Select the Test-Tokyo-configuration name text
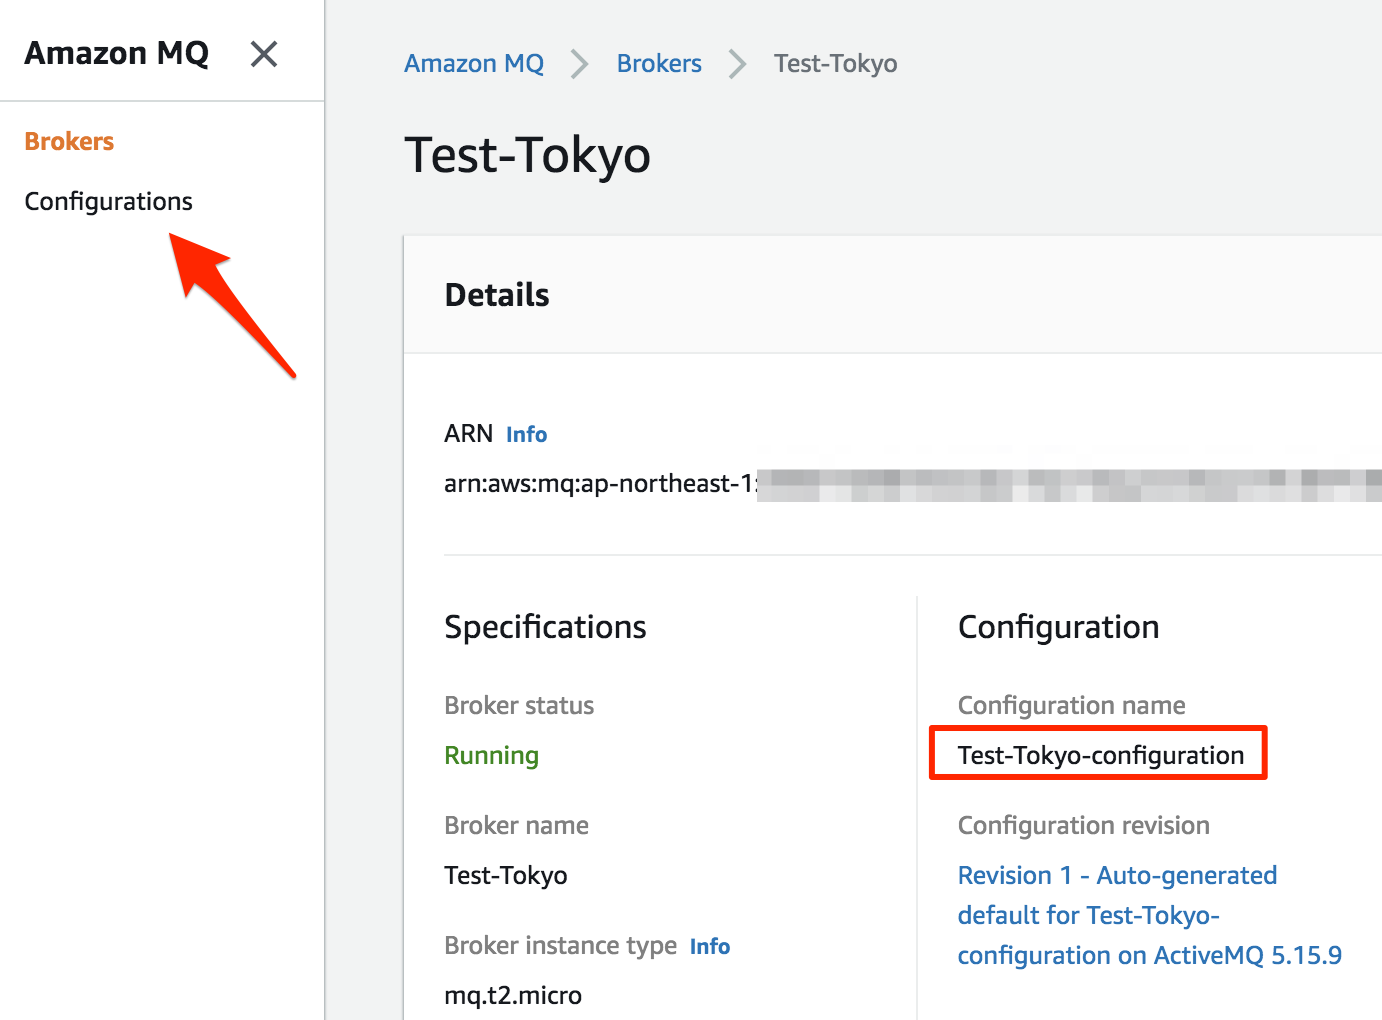 [1101, 755]
